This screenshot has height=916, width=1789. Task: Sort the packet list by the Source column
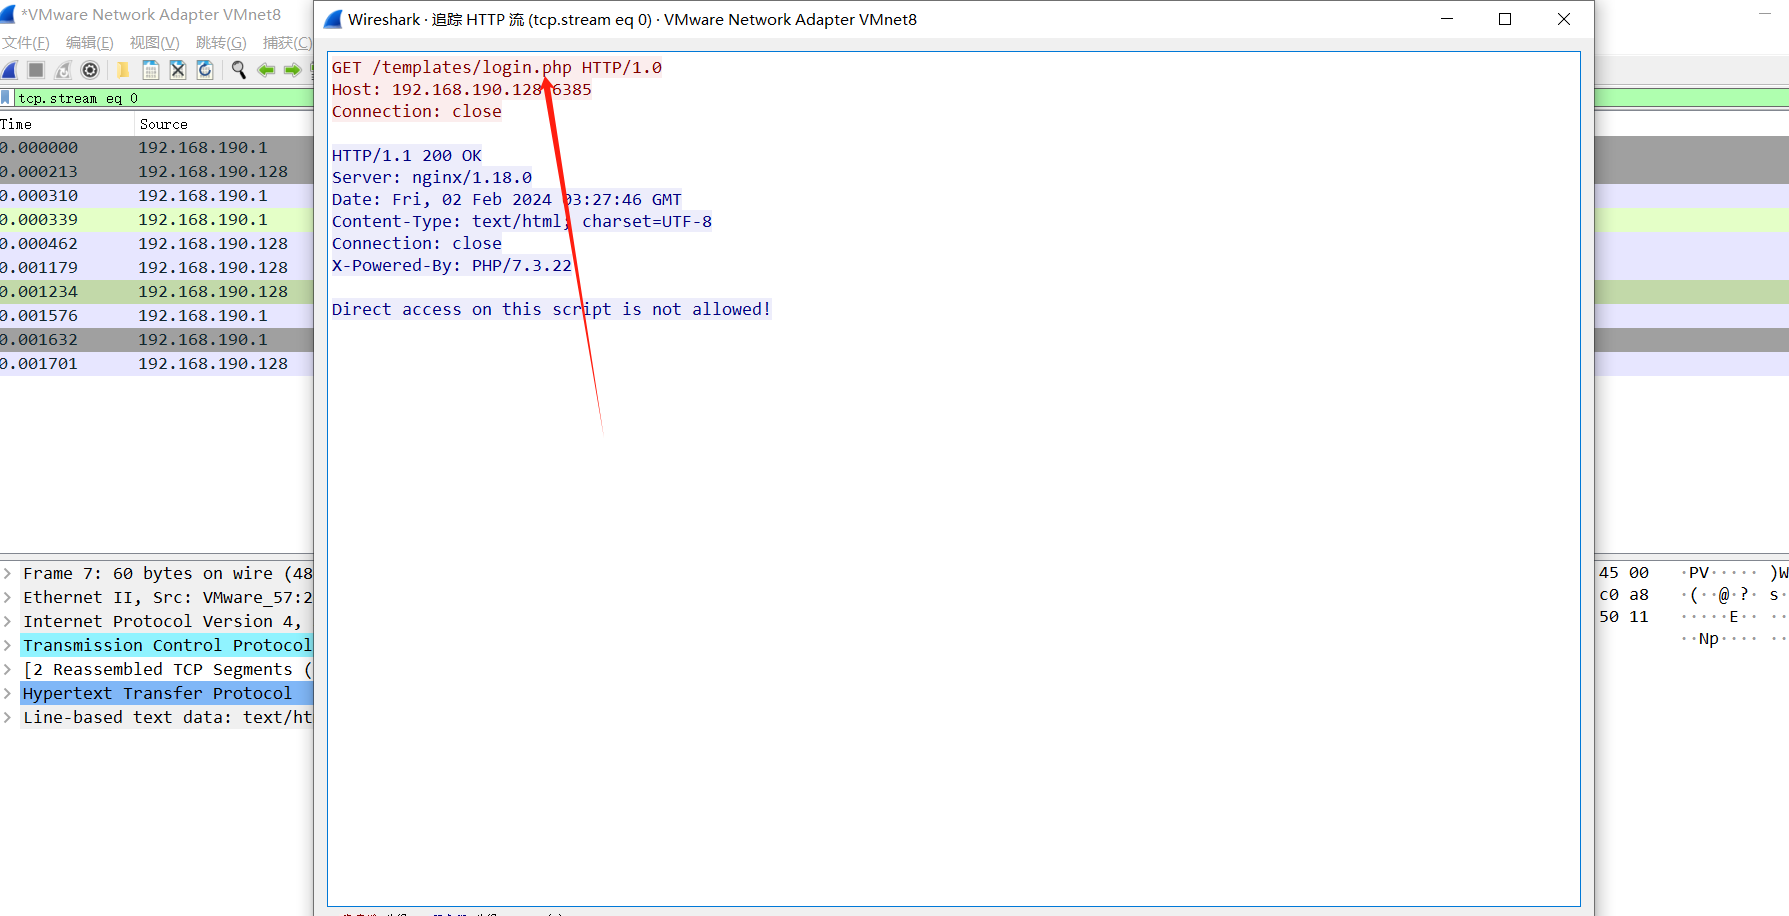[x=224, y=124]
